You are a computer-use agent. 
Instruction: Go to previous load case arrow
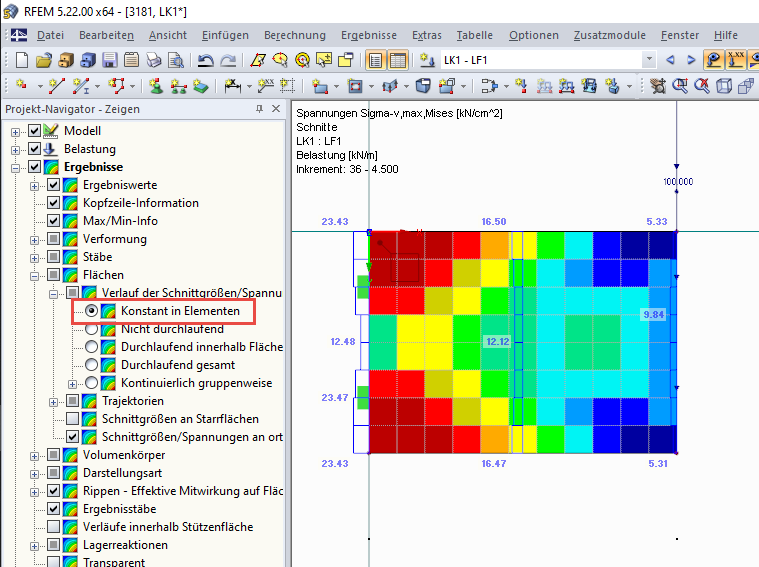670,60
